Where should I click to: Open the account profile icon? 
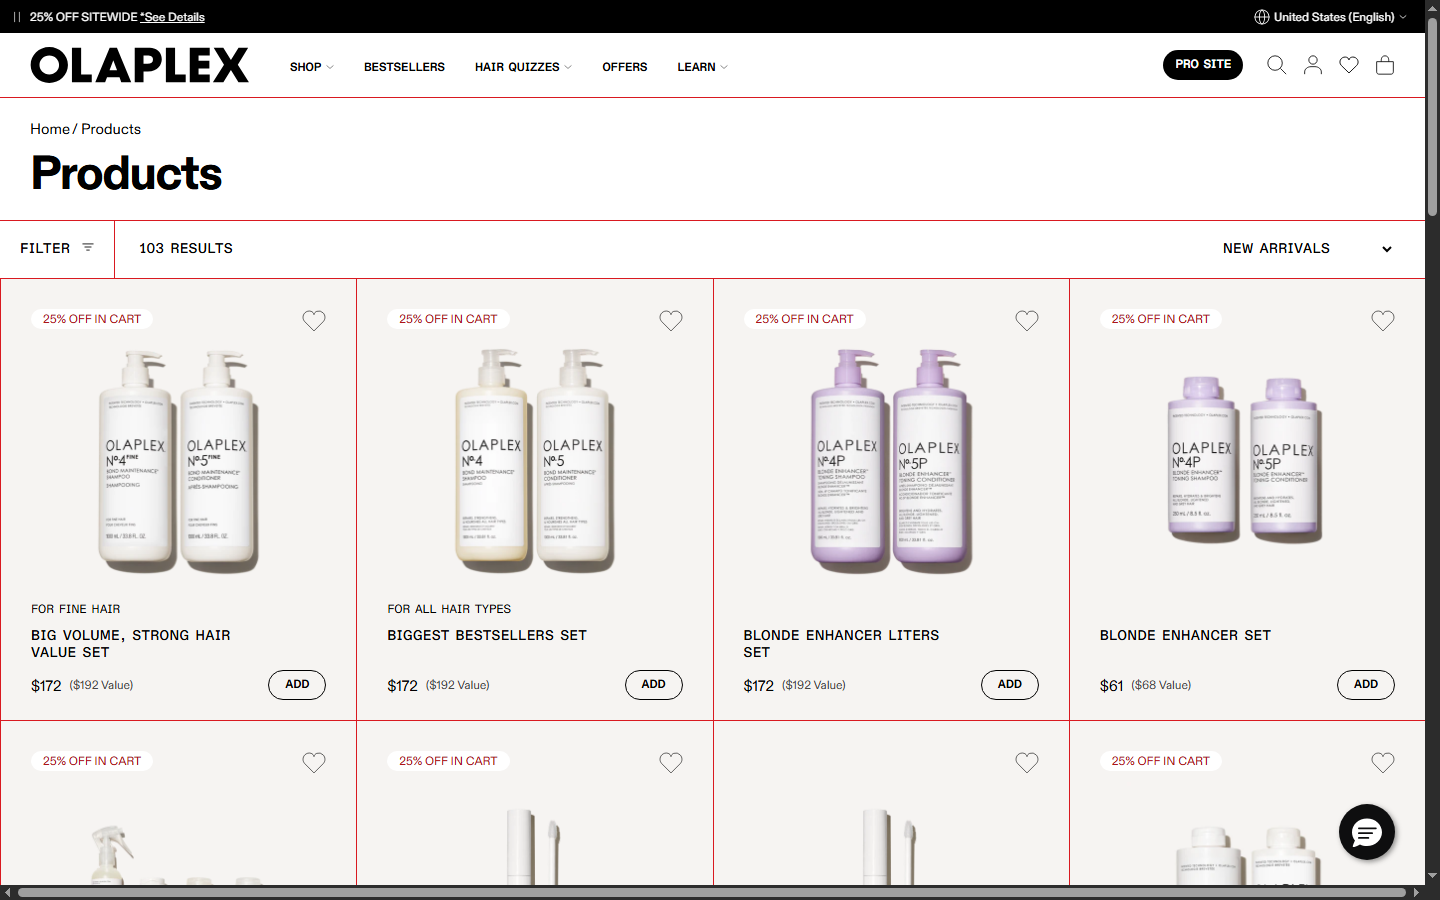pyautogui.click(x=1313, y=65)
